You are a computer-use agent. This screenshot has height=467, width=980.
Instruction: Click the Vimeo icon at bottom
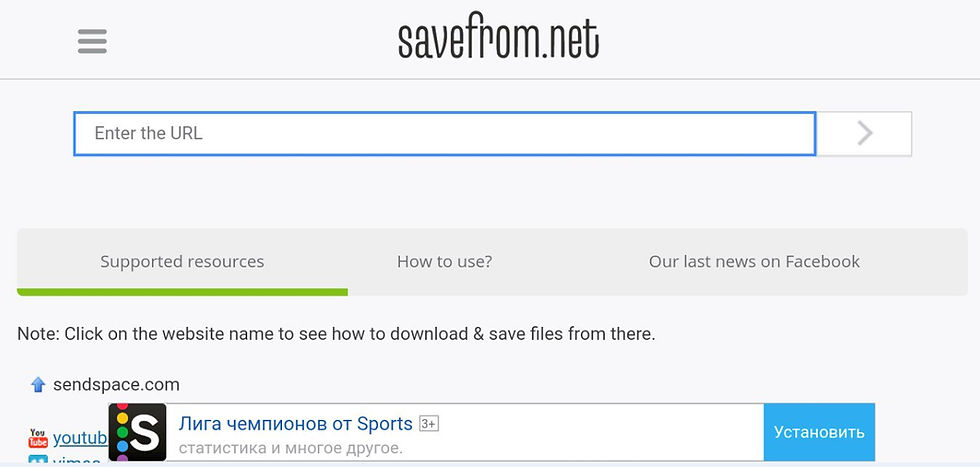38,461
